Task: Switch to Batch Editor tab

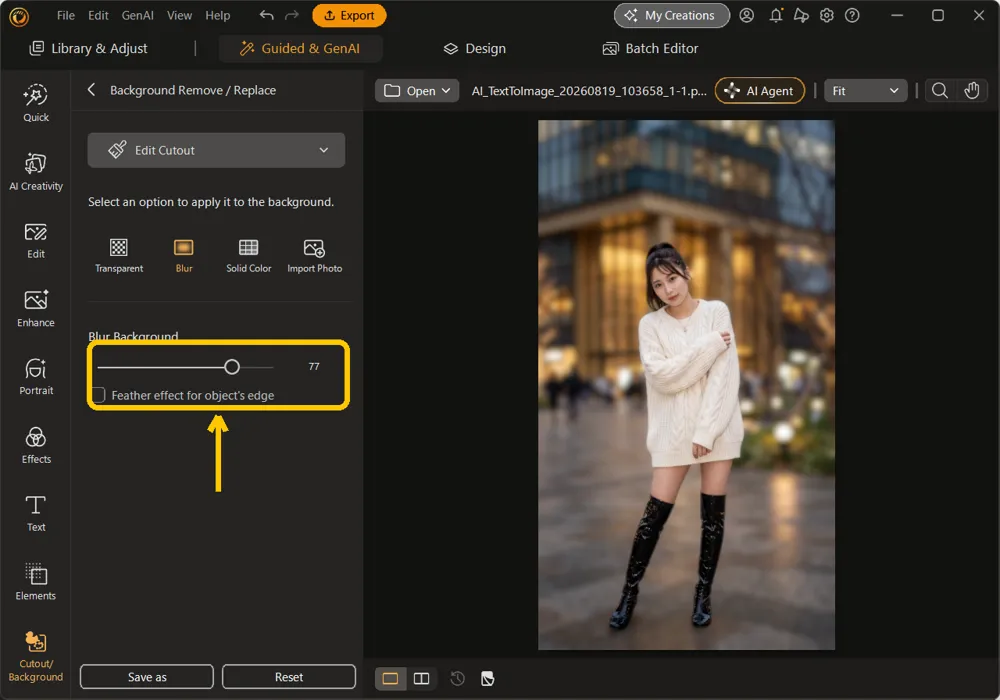Action: 651,48
